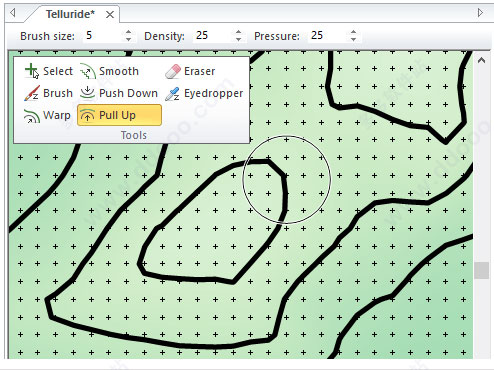This screenshot has width=494, height=370.
Task: Switch to the Telluride document tab
Action: 70,14
